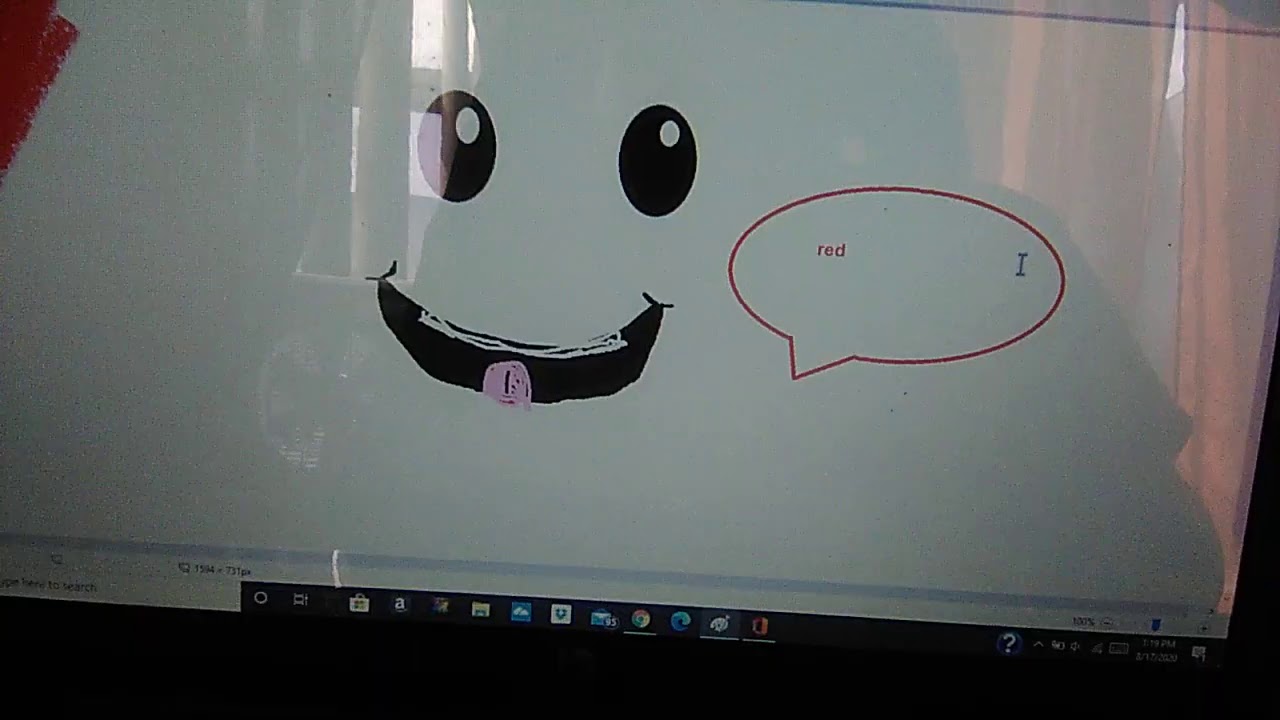1280x720 pixels.
Task: Open Task View on the taskbar
Action: 300,600
